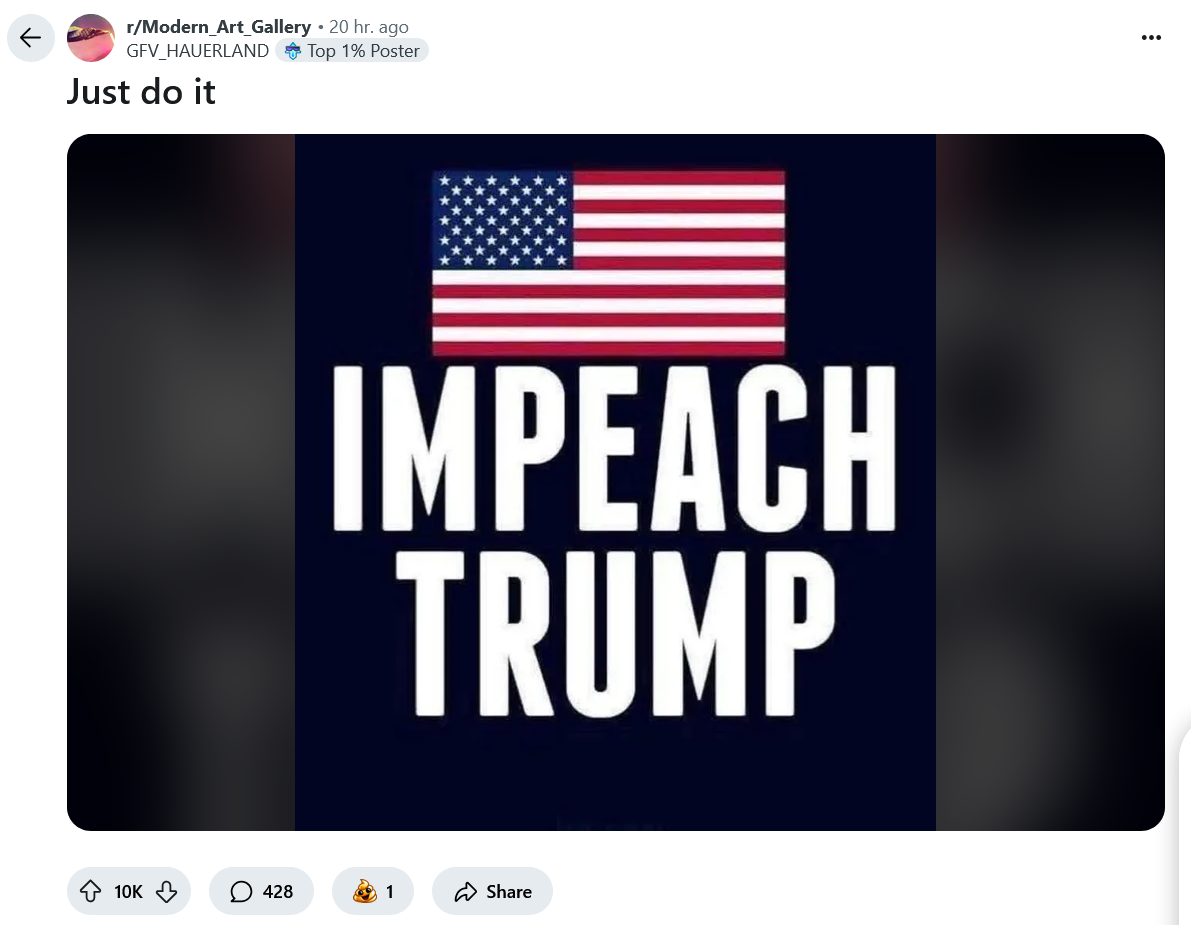The width and height of the screenshot is (1191, 925).
Task: Upvote the post with the up arrow
Action: pos(90,891)
